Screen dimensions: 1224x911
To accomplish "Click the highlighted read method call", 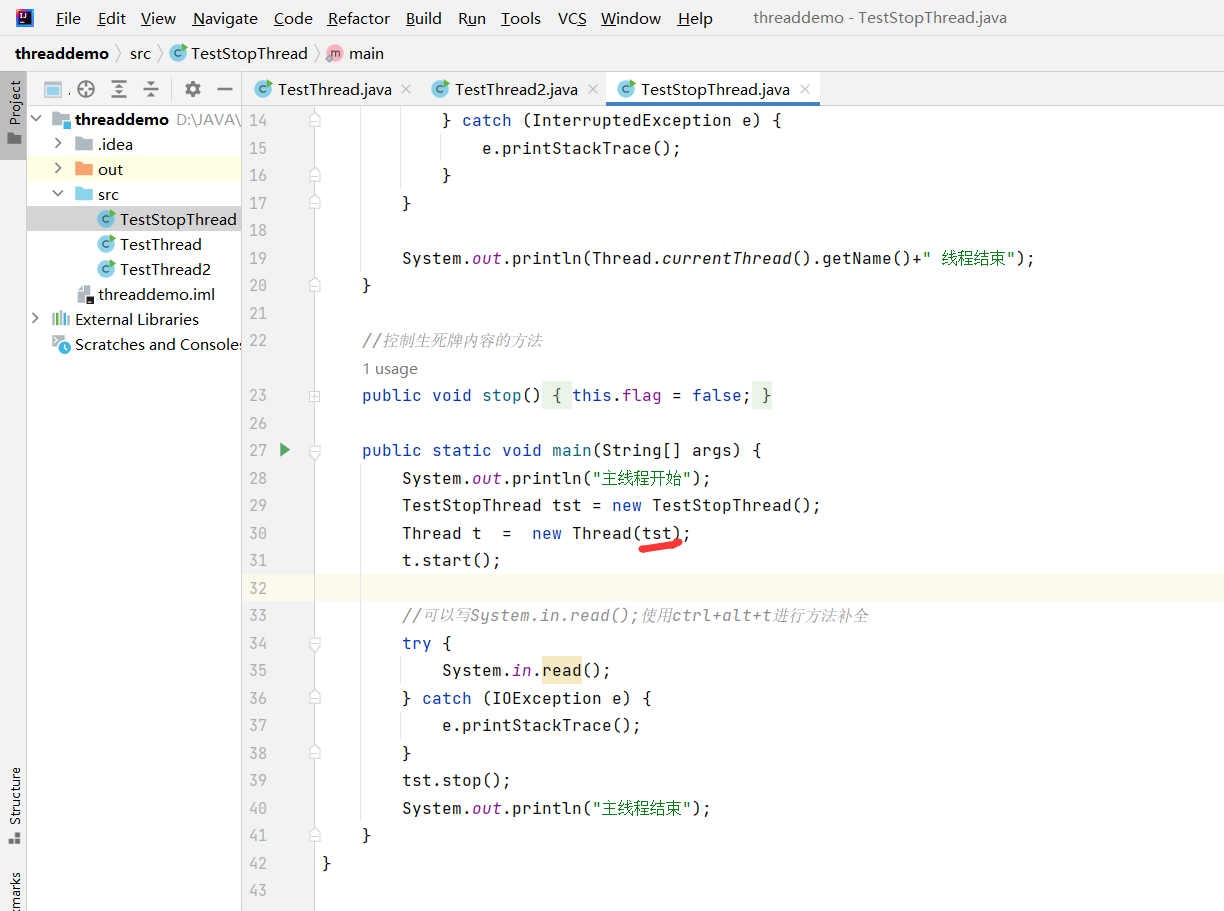I will (561, 670).
